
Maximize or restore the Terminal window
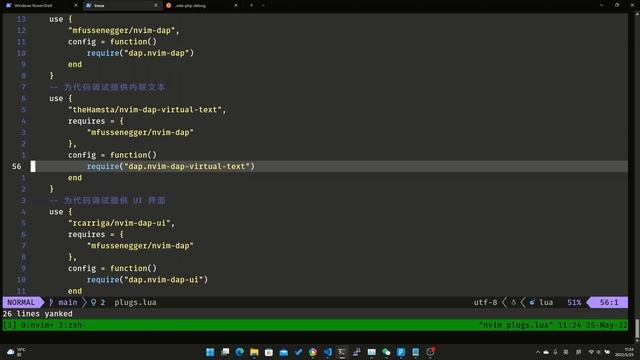coord(617,5)
